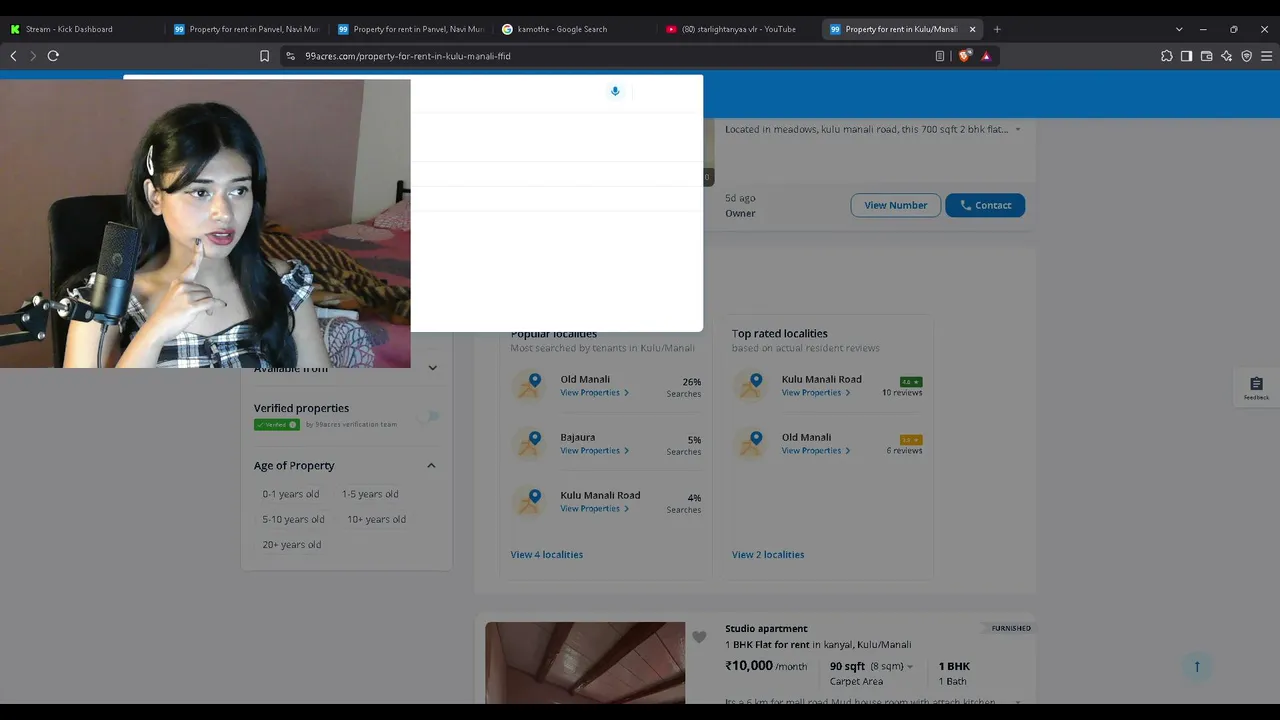The width and height of the screenshot is (1280, 720).
Task: Switch to the kamothe - Google Search tab
Action: [x=574, y=29]
